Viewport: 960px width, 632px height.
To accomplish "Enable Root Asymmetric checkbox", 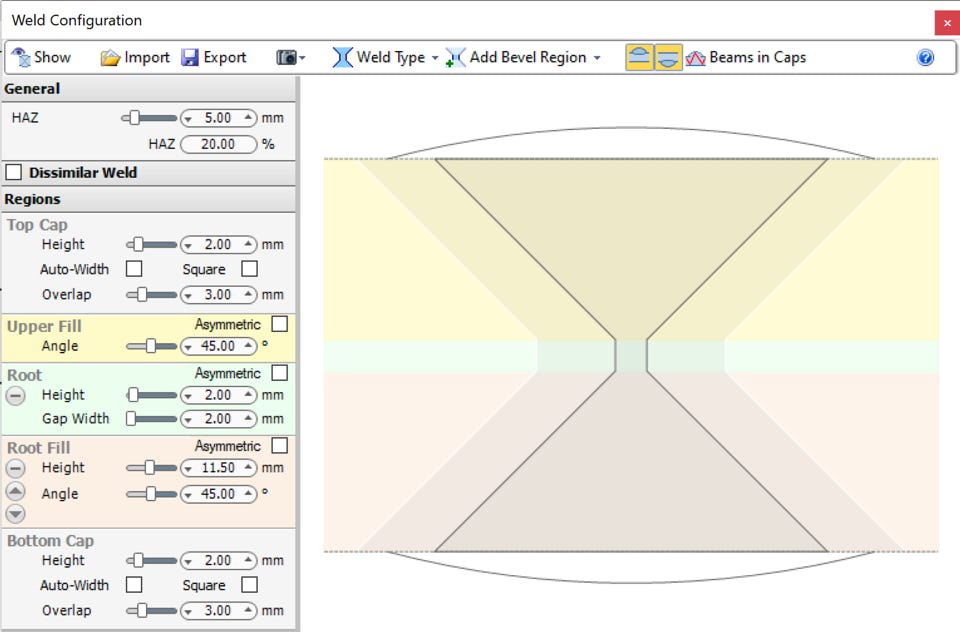I will (x=279, y=373).
